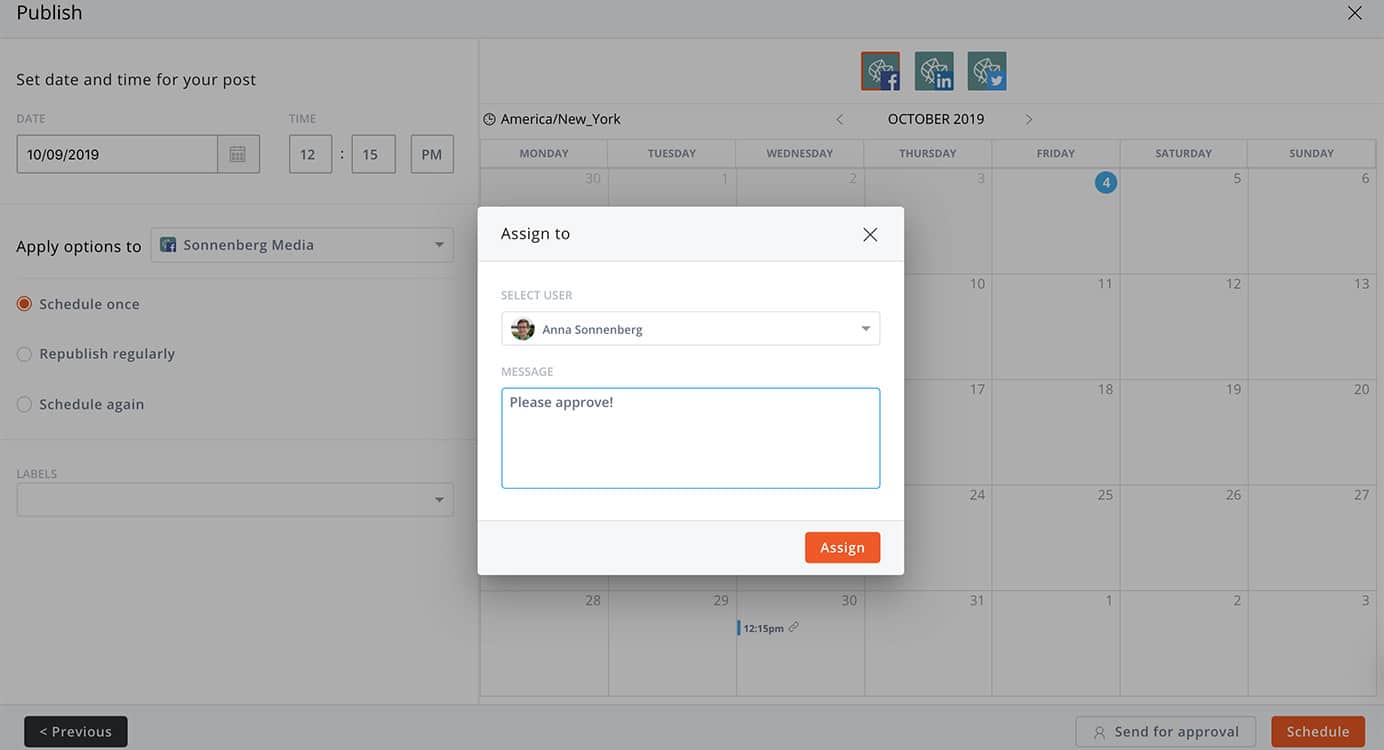Click the Schedule button
The height and width of the screenshot is (750, 1384).
(x=1318, y=732)
